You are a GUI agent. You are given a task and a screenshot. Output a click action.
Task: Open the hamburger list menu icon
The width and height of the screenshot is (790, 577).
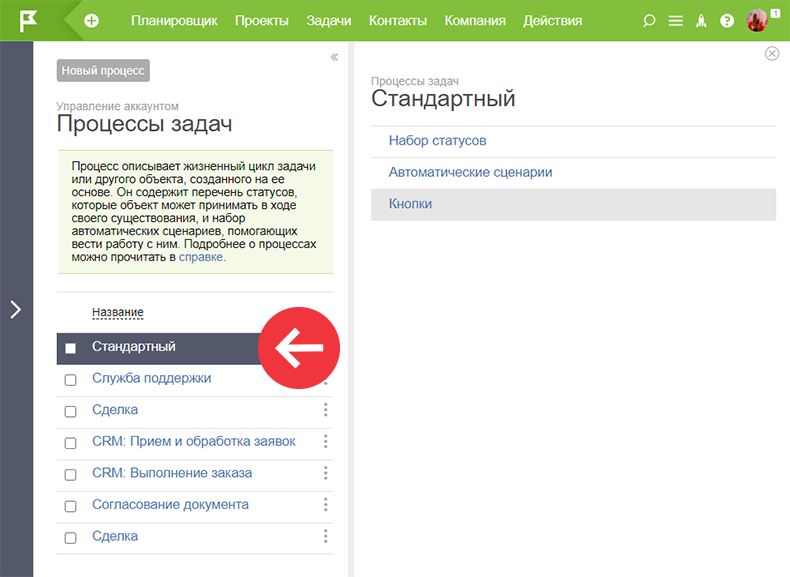(676, 21)
